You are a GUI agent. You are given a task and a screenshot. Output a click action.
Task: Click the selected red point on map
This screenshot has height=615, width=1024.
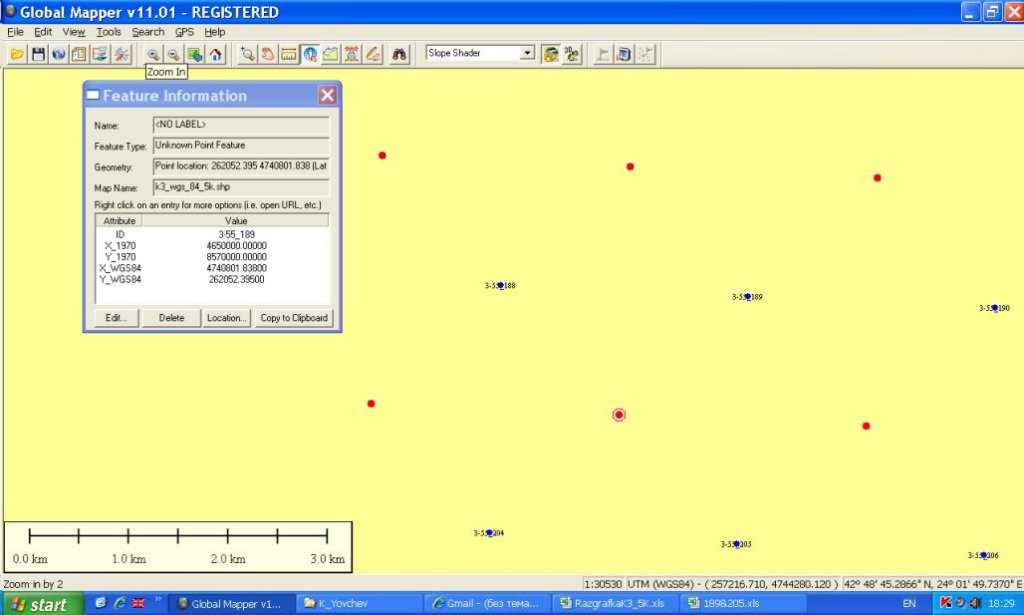coord(619,415)
